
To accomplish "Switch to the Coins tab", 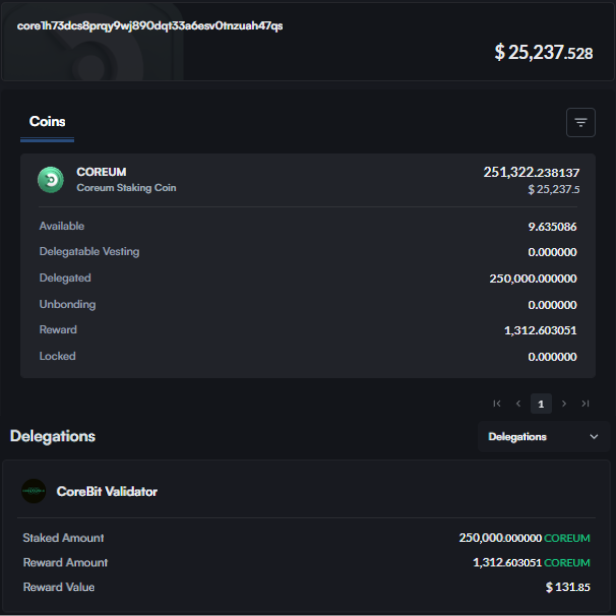I will click(x=47, y=122).
